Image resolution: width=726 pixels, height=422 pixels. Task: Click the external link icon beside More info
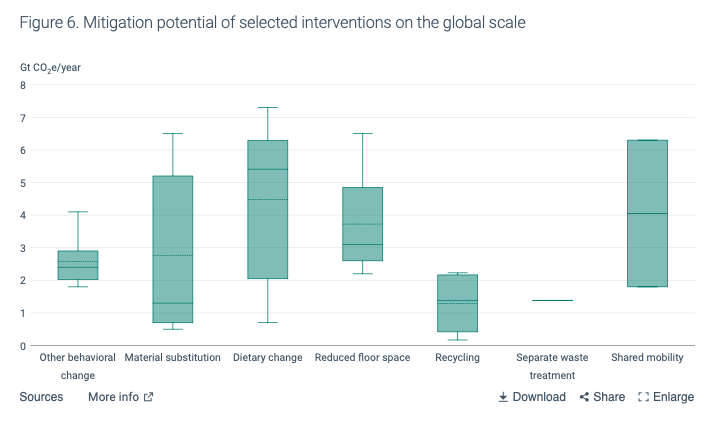pos(149,397)
